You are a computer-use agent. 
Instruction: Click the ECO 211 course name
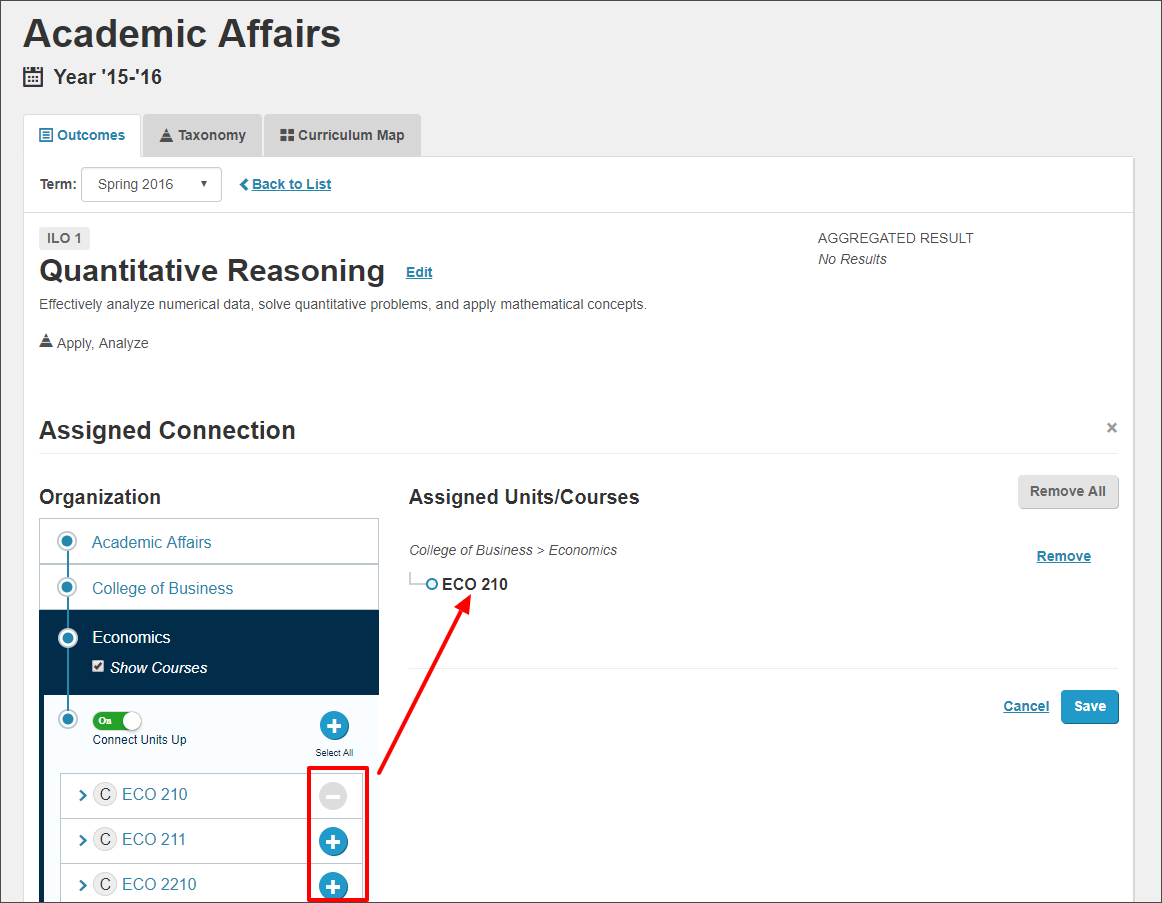[154, 840]
